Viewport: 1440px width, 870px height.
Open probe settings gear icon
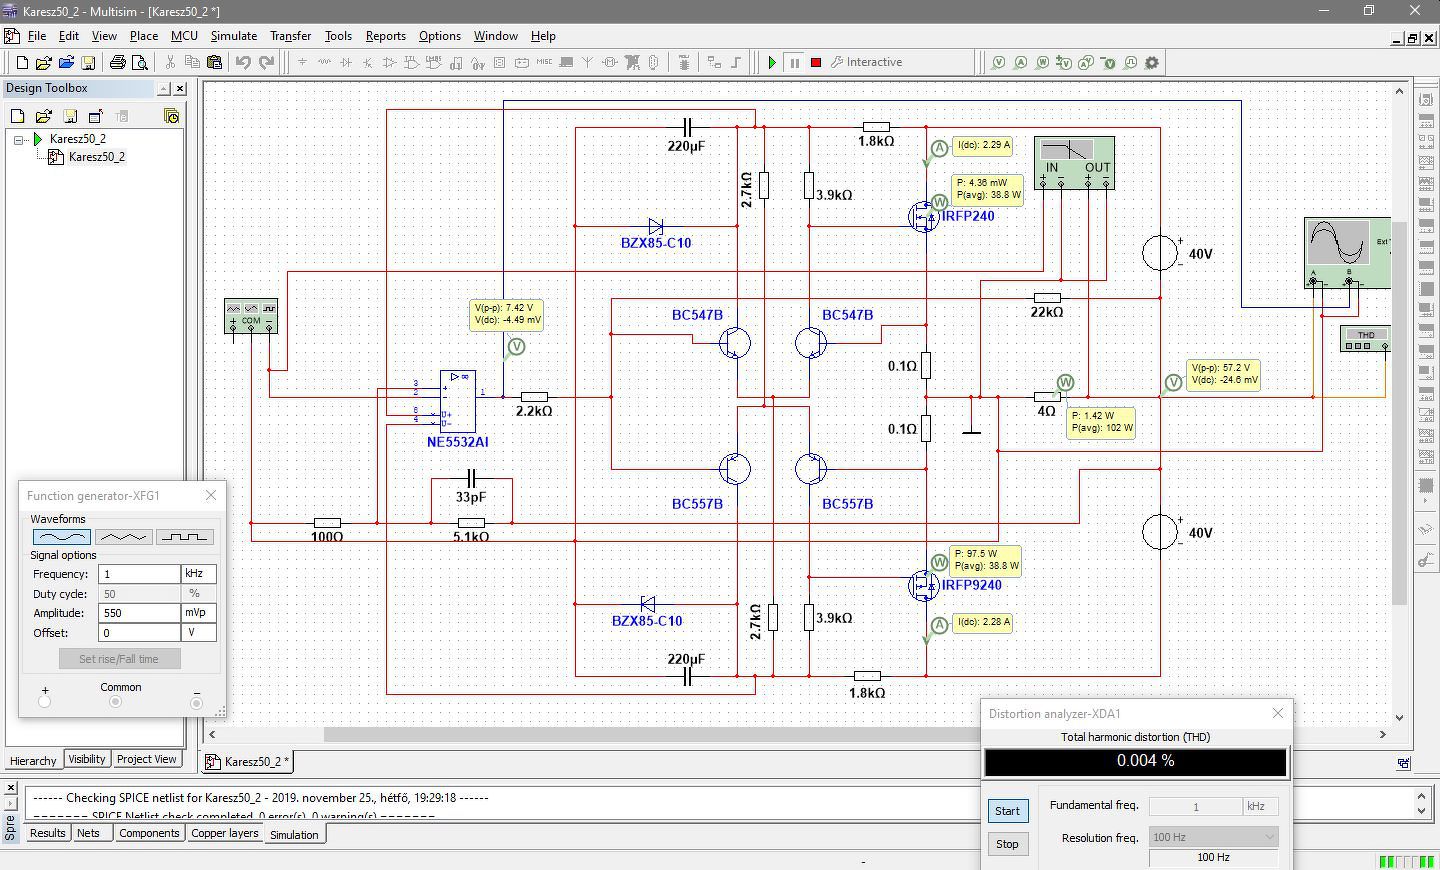pos(1152,62)
